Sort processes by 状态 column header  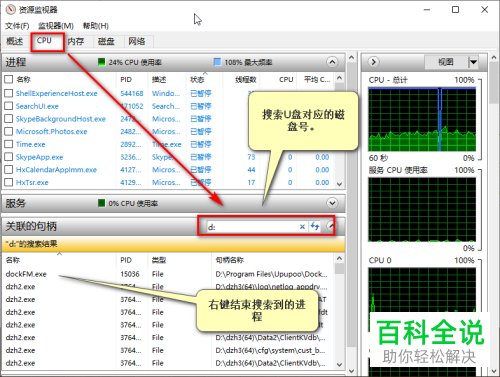pos(197,80)
